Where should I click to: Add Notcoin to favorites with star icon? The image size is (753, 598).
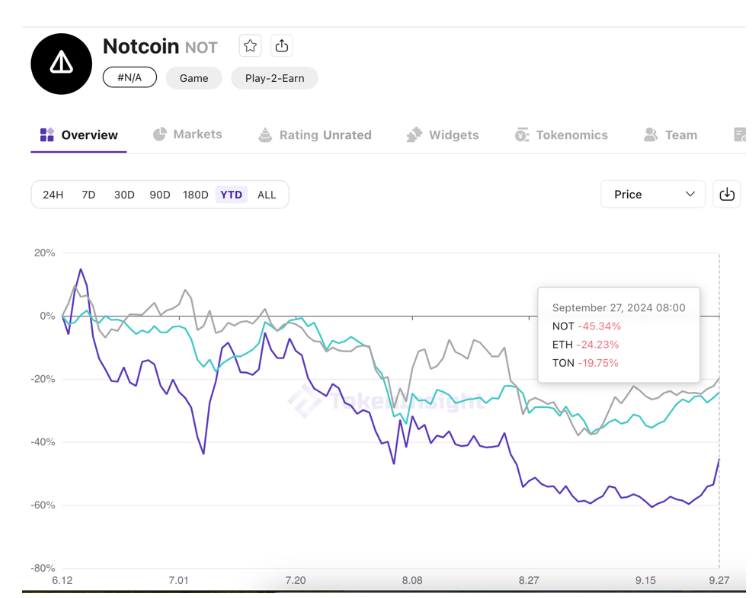tap(250, 46)
